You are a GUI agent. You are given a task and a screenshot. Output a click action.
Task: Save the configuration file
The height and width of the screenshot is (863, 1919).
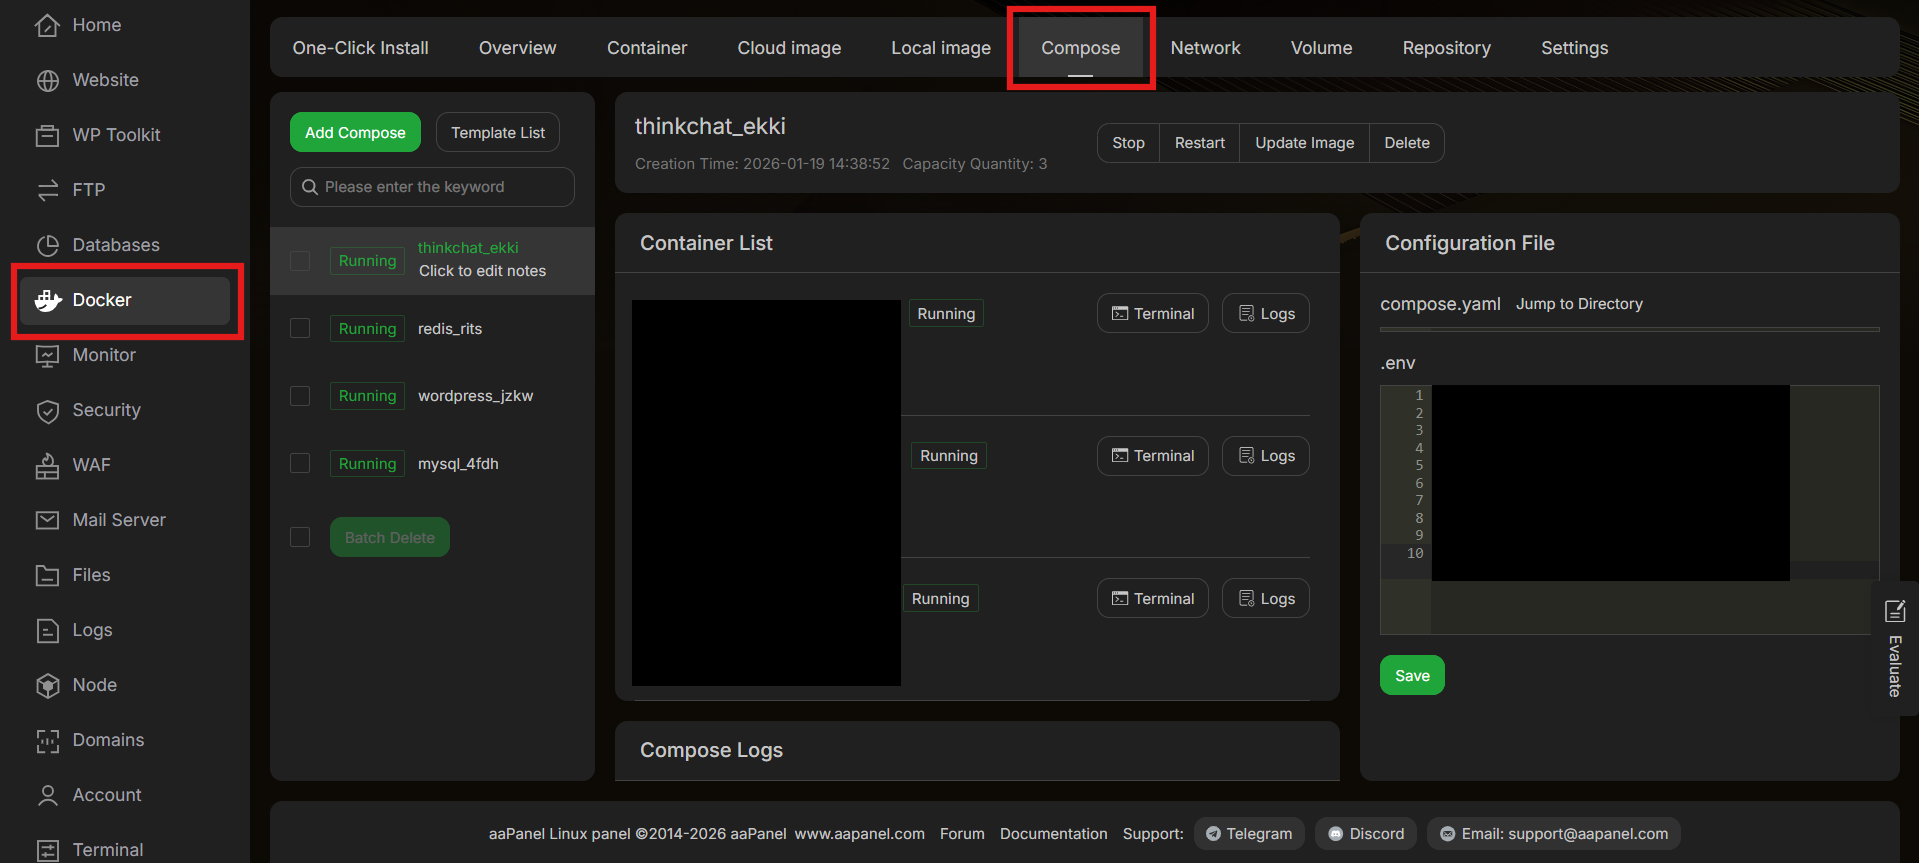[x=1412, y=675]
